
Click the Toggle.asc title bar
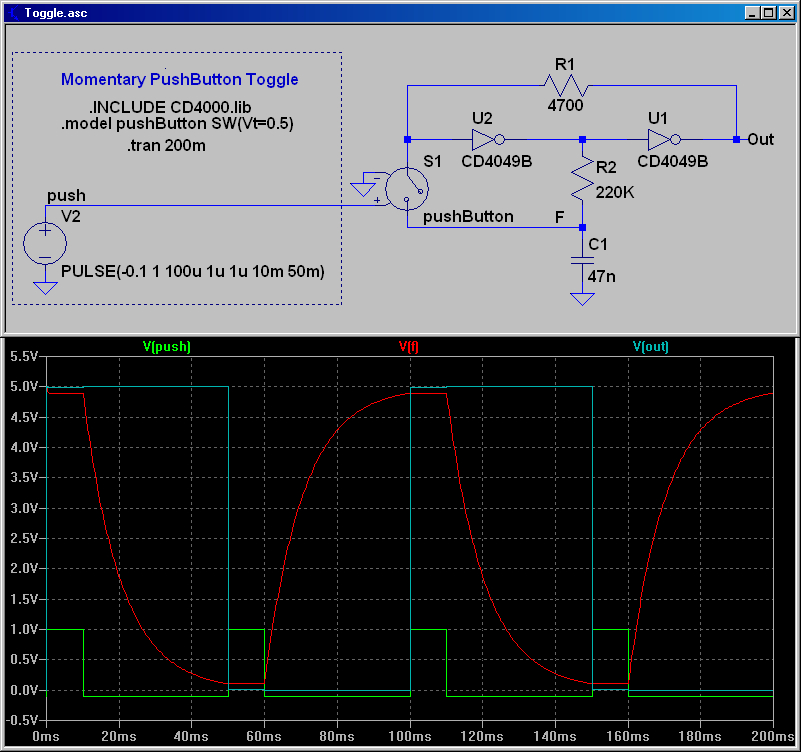pyautogui.click(x=400, y=13)
